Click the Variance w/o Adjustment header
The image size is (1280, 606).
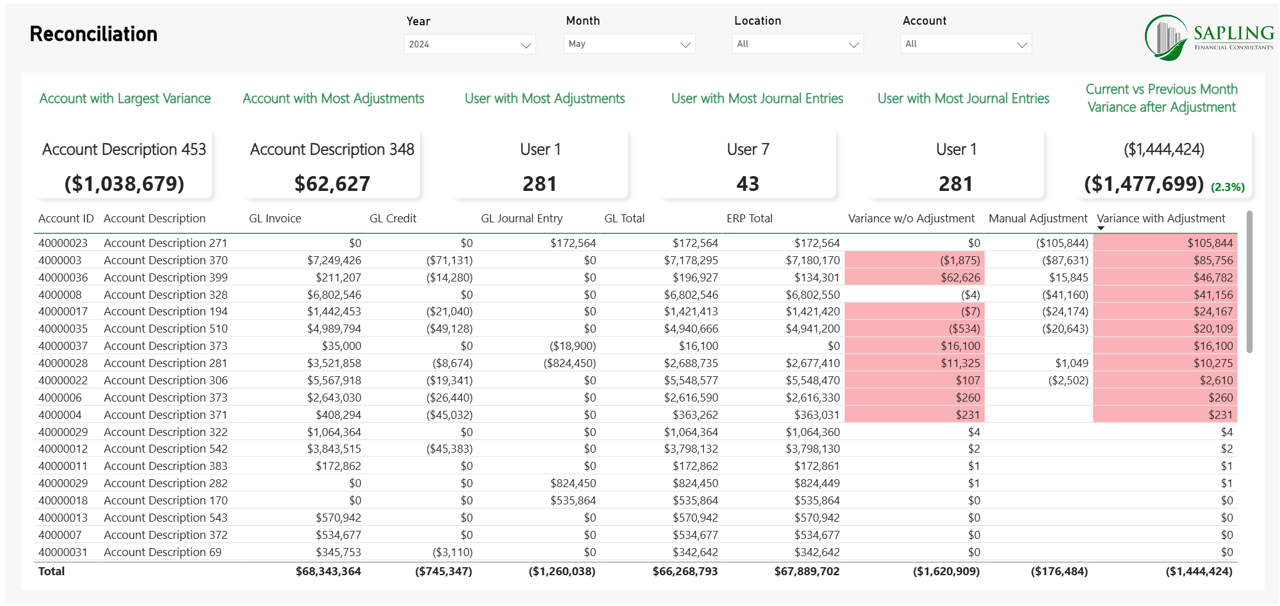pos(910,218)
